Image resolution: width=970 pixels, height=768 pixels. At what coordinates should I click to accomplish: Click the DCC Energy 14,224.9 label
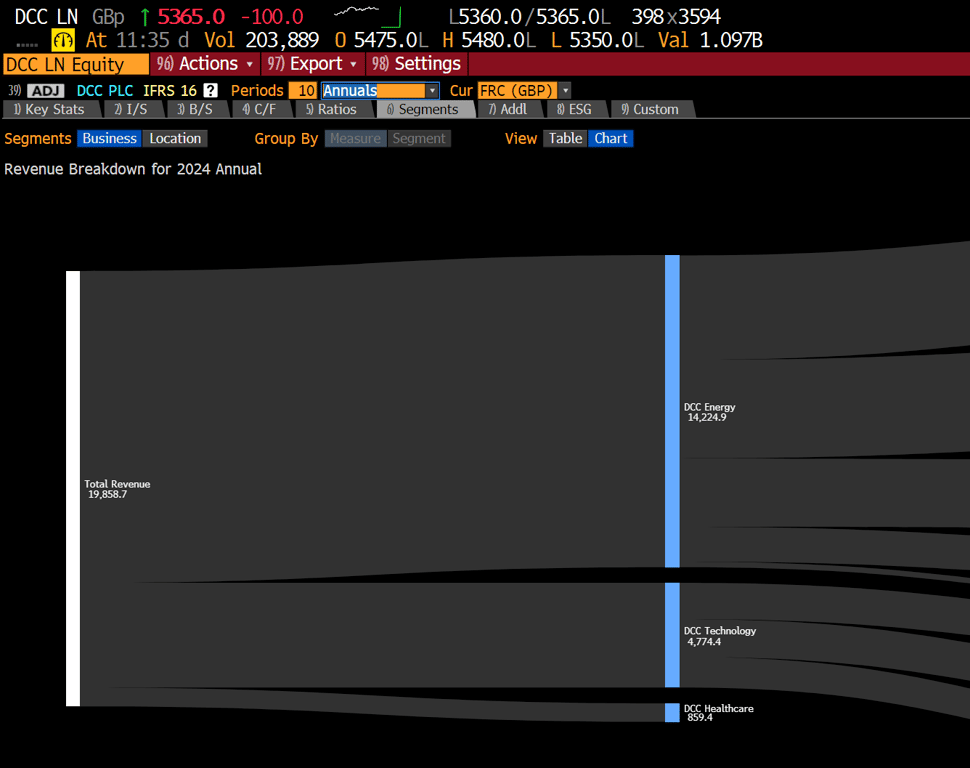tap(709, 412)
